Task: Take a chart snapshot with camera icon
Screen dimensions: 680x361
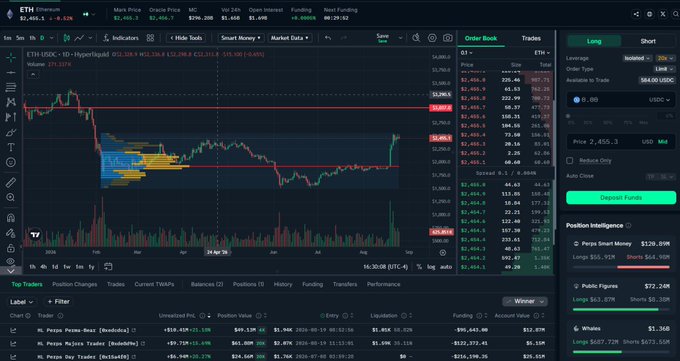Action: tap(448, 38)
